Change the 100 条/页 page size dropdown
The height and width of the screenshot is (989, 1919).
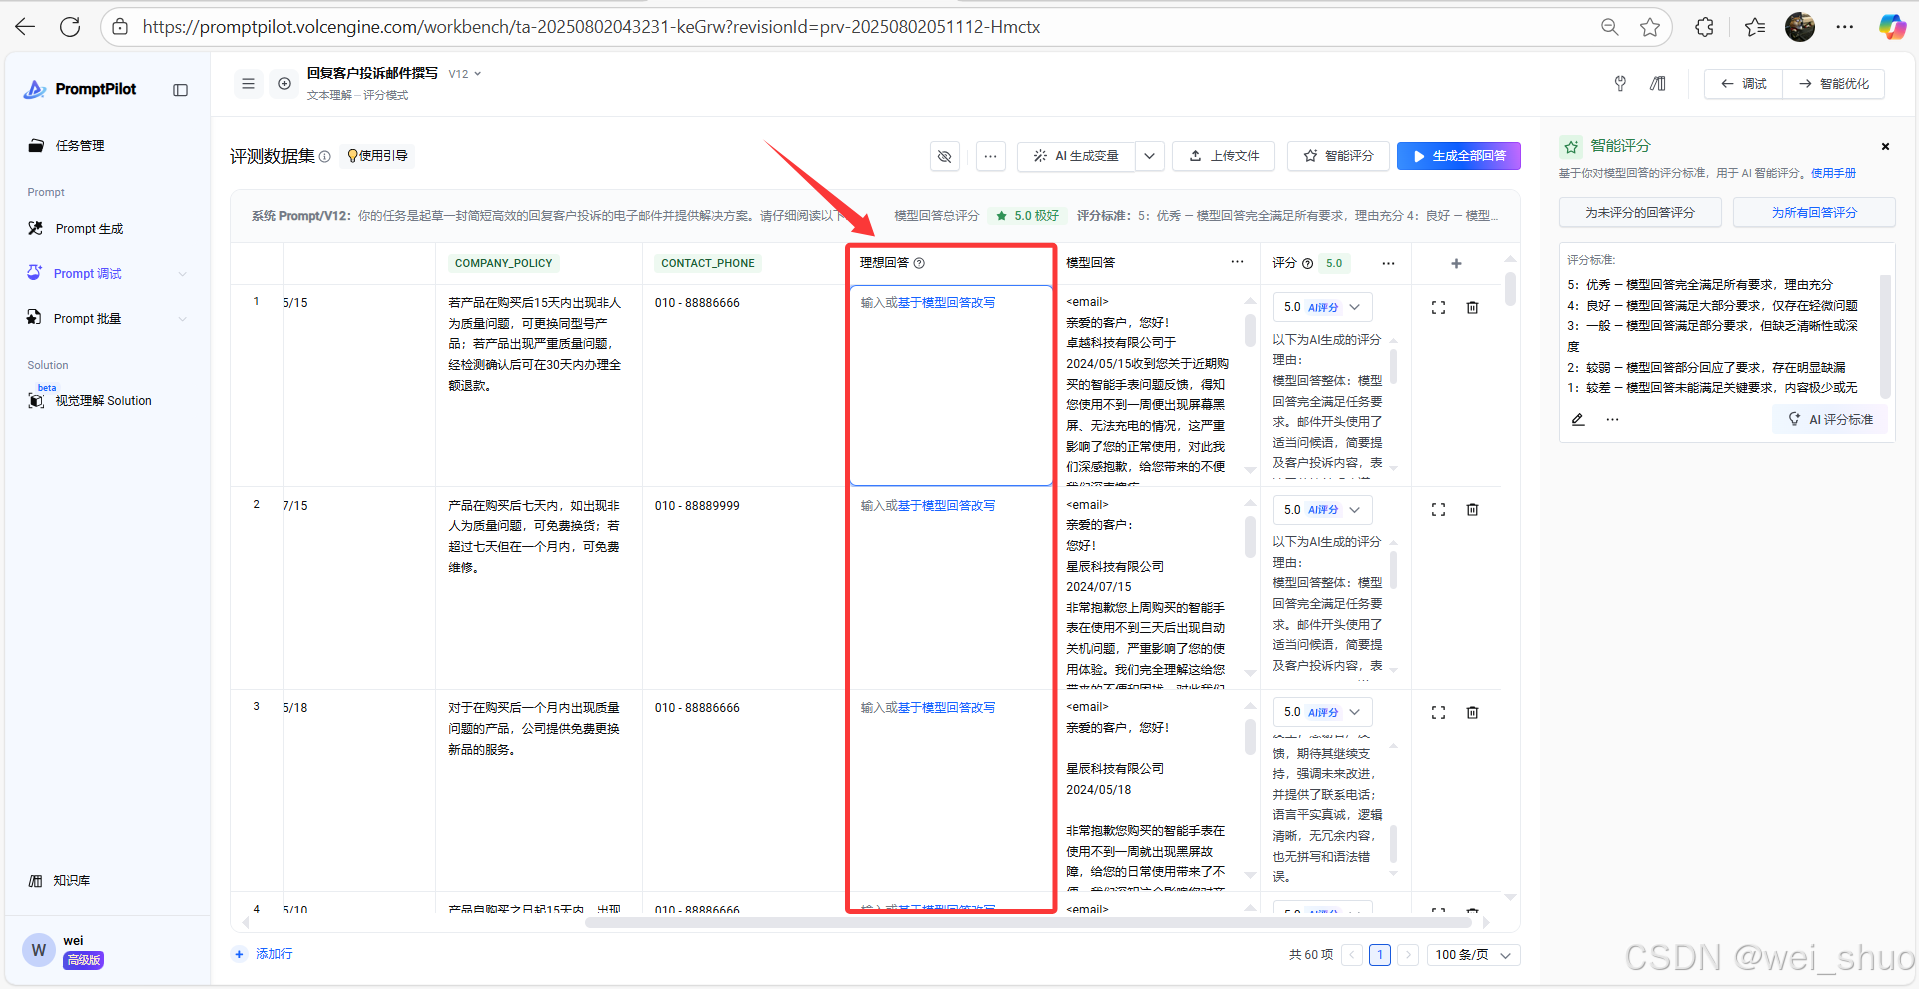click(1474, 955)
